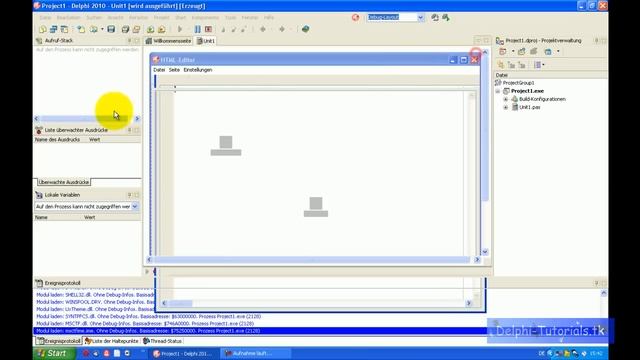Click the Datei column header in project manager
The width and height of the screenshot is (640, 360).
551,75
